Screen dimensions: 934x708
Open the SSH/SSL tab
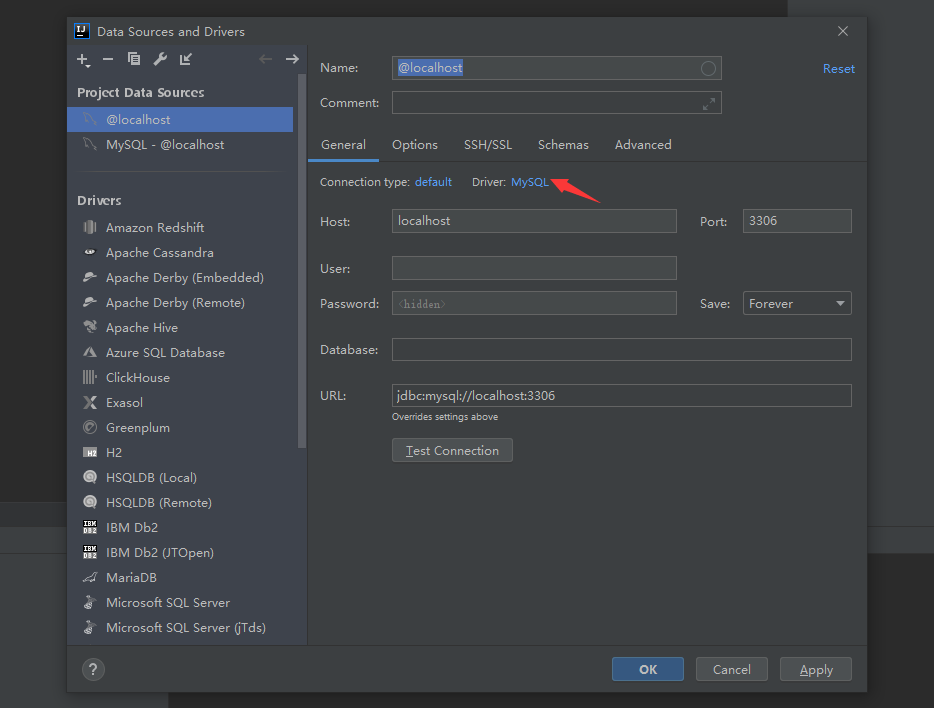(x=488, y=145)
